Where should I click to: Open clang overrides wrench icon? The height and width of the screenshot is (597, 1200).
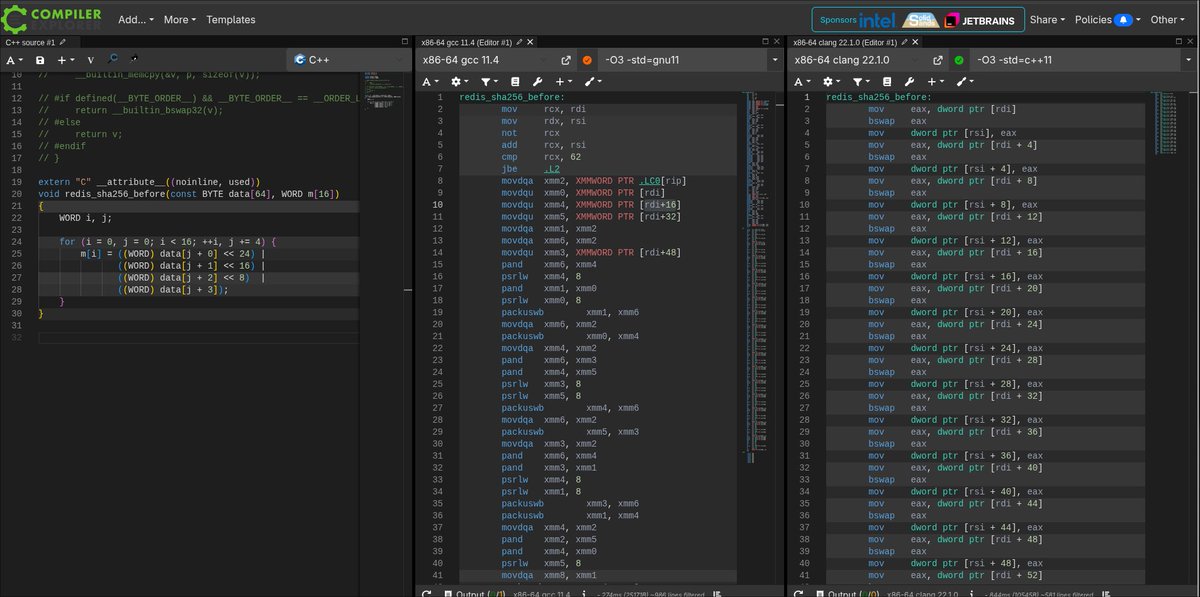point(909,81)
